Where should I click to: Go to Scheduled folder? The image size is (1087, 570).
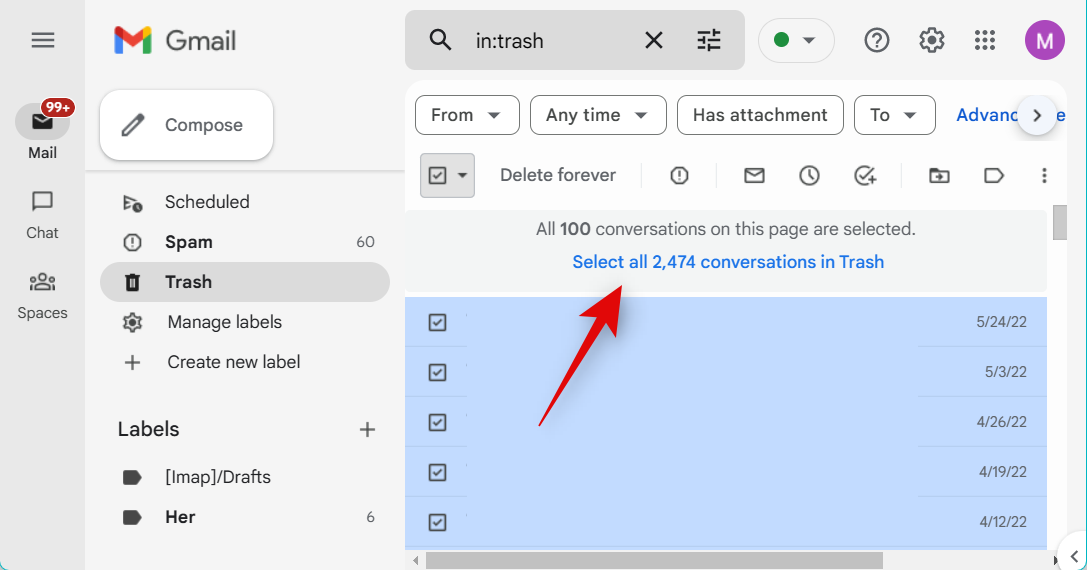click(x=207, y=202)
